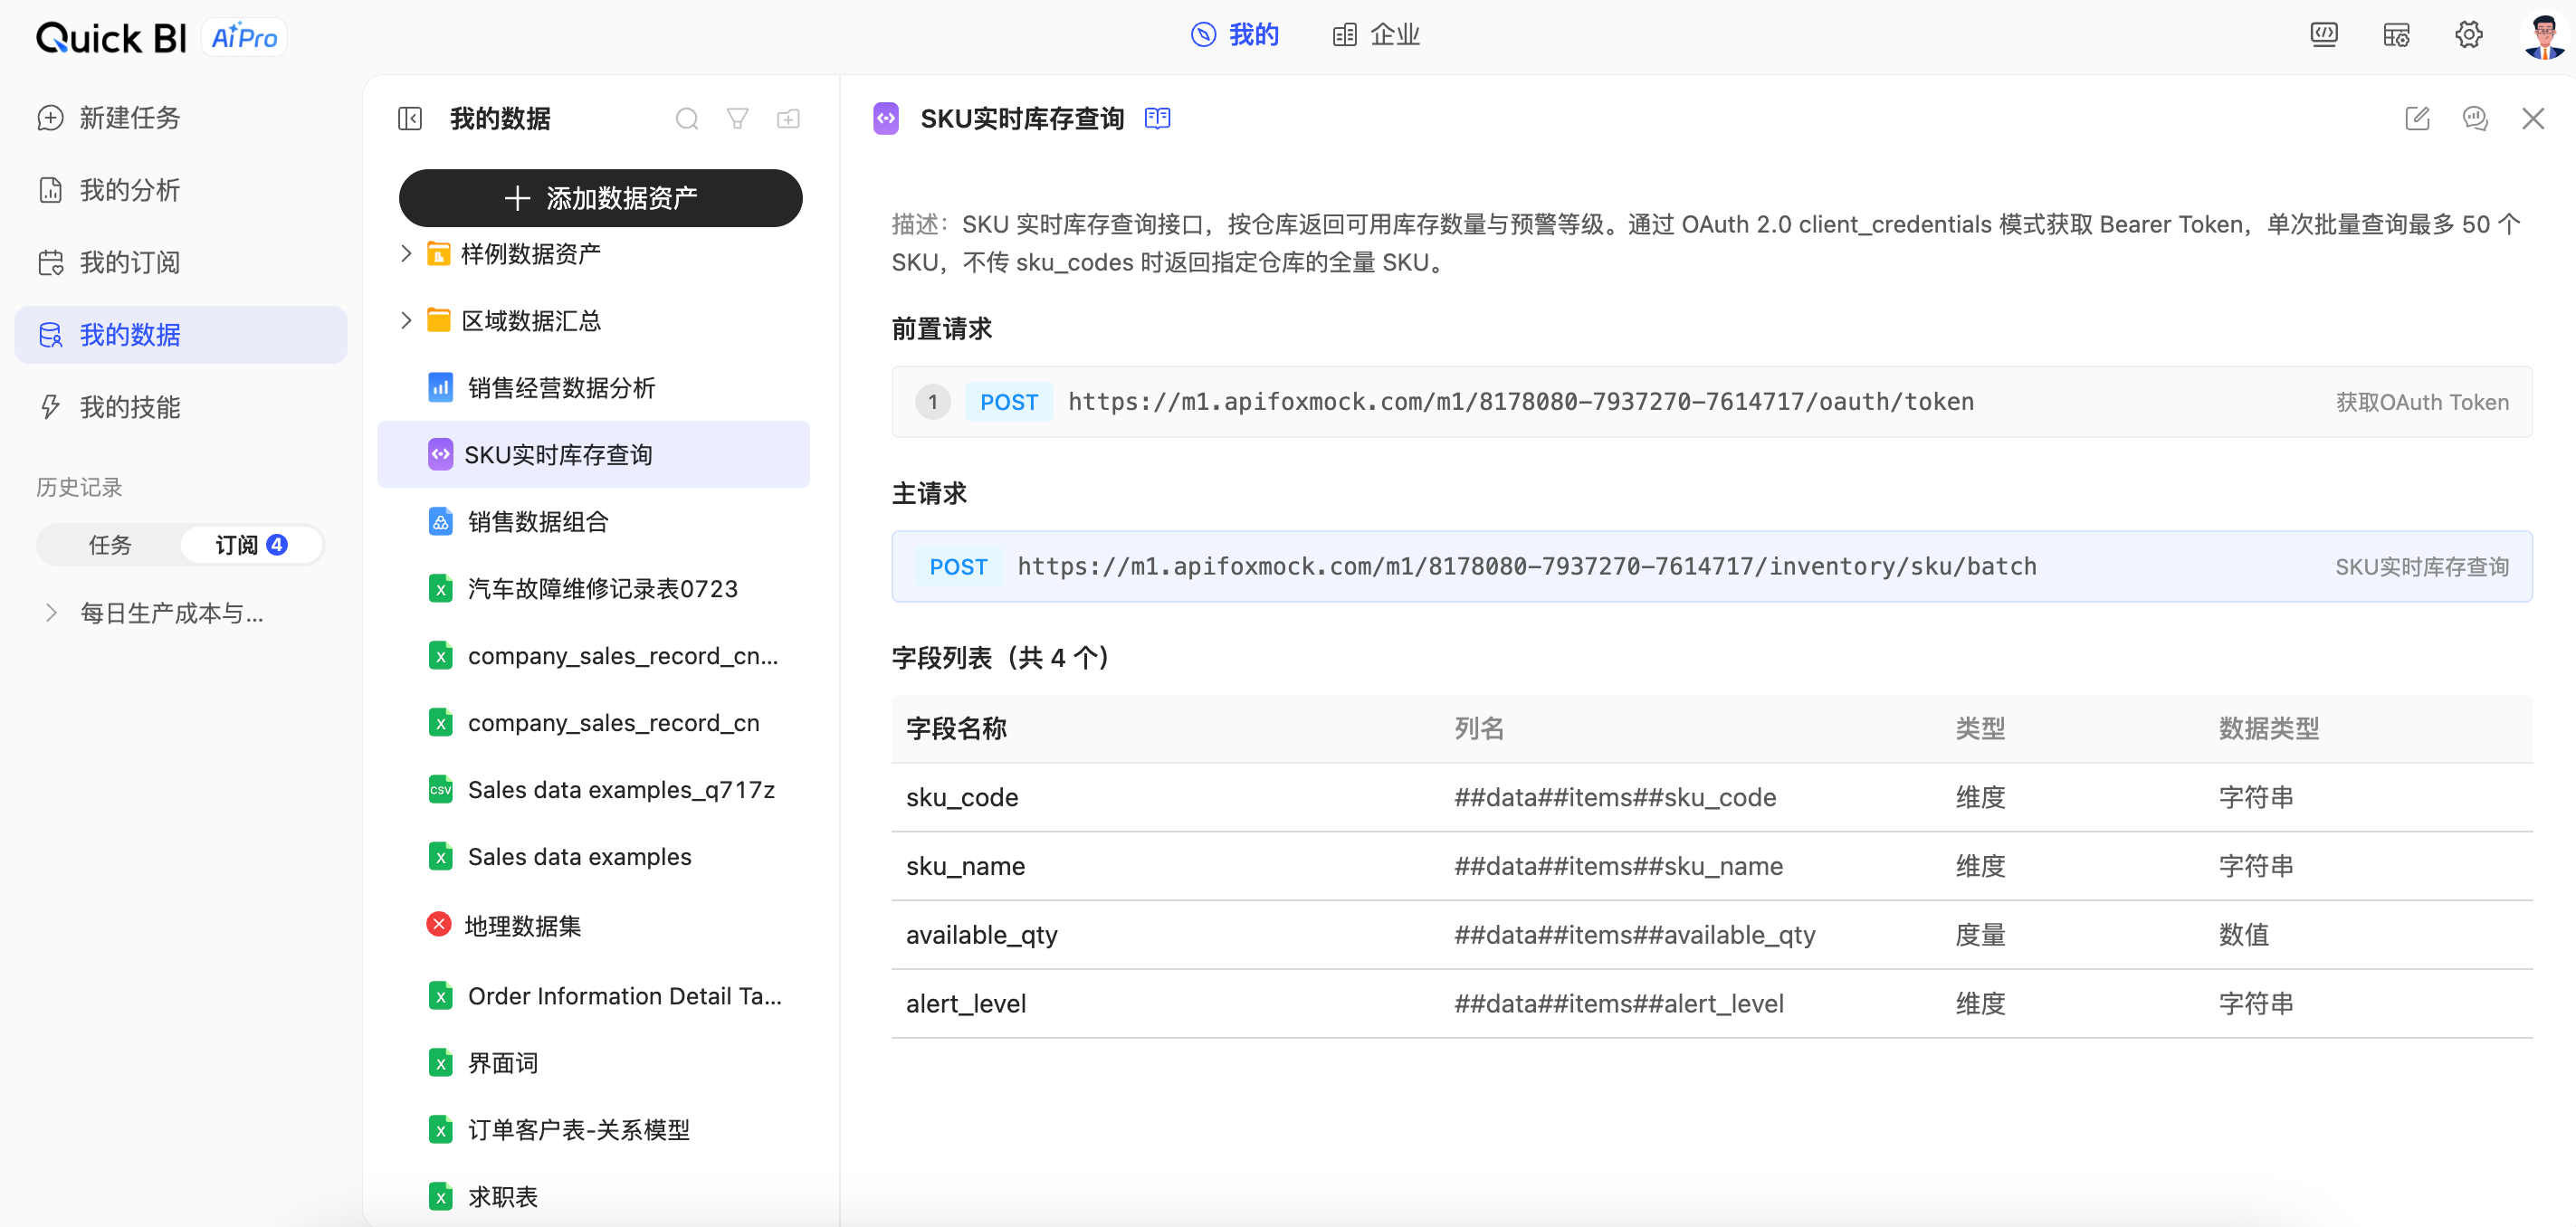2576x1227 pixels.
Task: Edit the SKU实时库存查询 asset with pencil icon
Action: (2417, 119)
